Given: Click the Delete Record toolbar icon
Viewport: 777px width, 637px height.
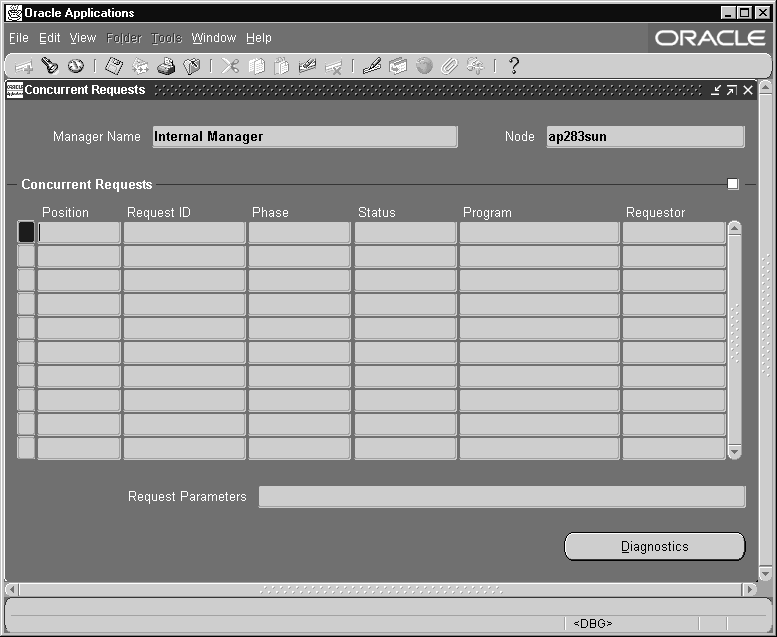Looking at the screenshot, I should pyautogui.click(x=333, y=66).
